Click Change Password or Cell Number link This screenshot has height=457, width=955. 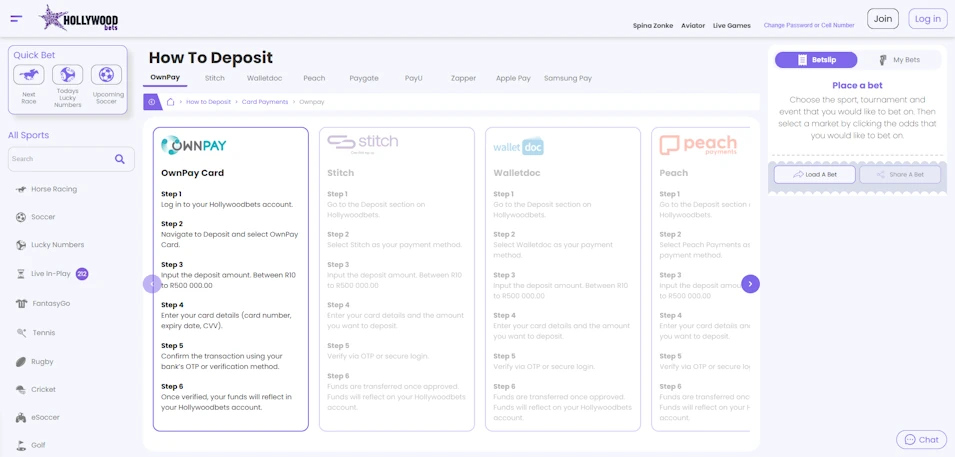[x=809, y=26]
